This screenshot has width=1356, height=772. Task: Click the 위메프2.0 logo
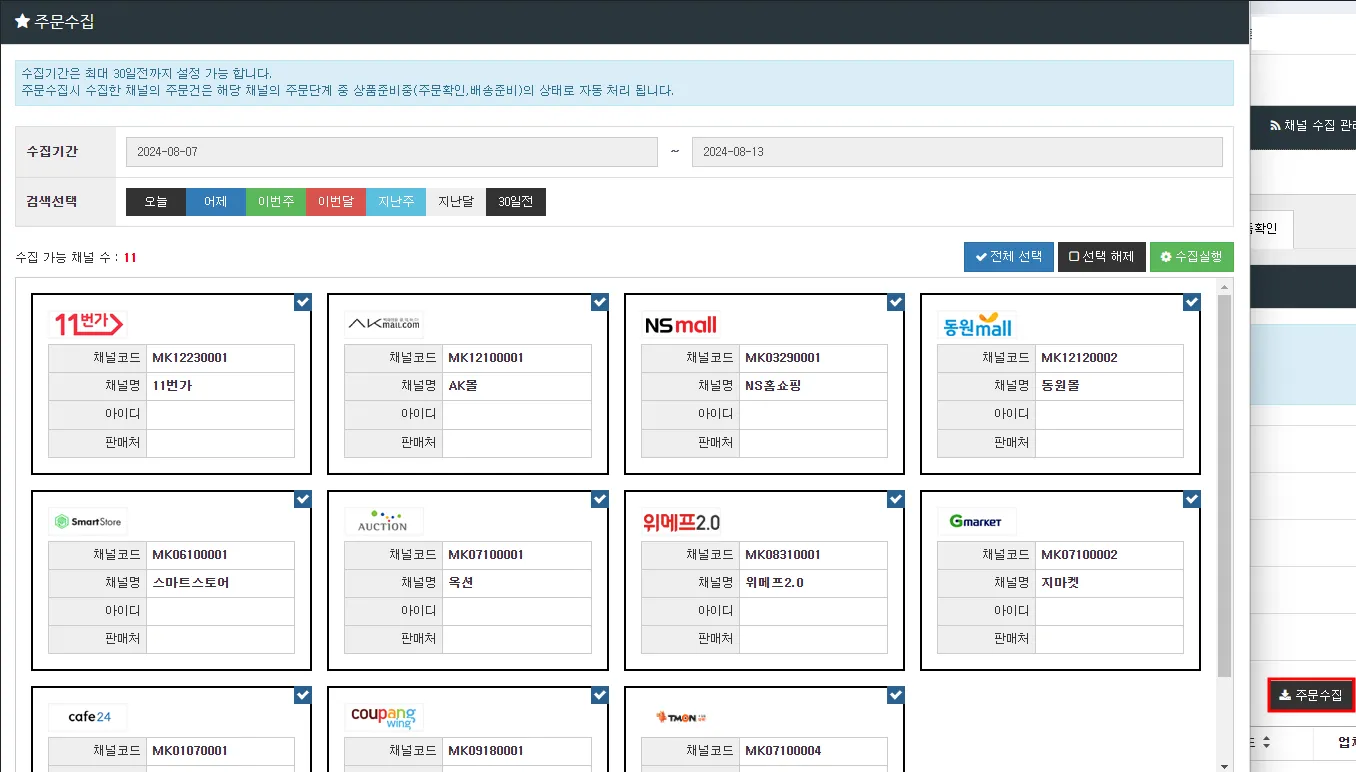tap(681, 521)
